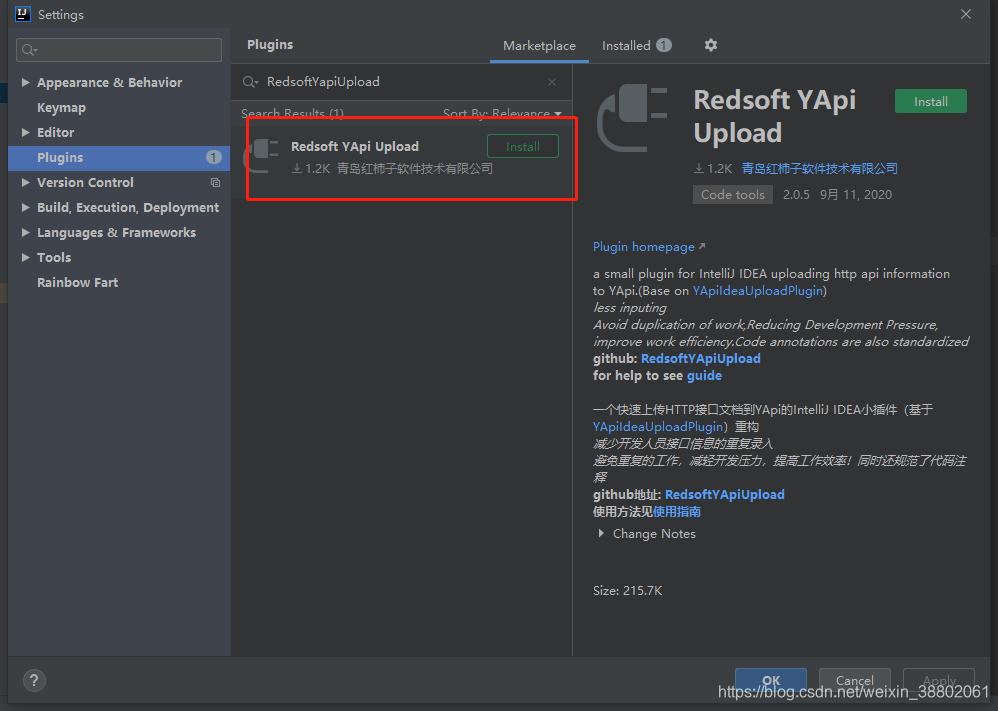Open RedsoftYApiUpload link after github地址
Screen dimensions: 998x711
[x=724, y=495]
